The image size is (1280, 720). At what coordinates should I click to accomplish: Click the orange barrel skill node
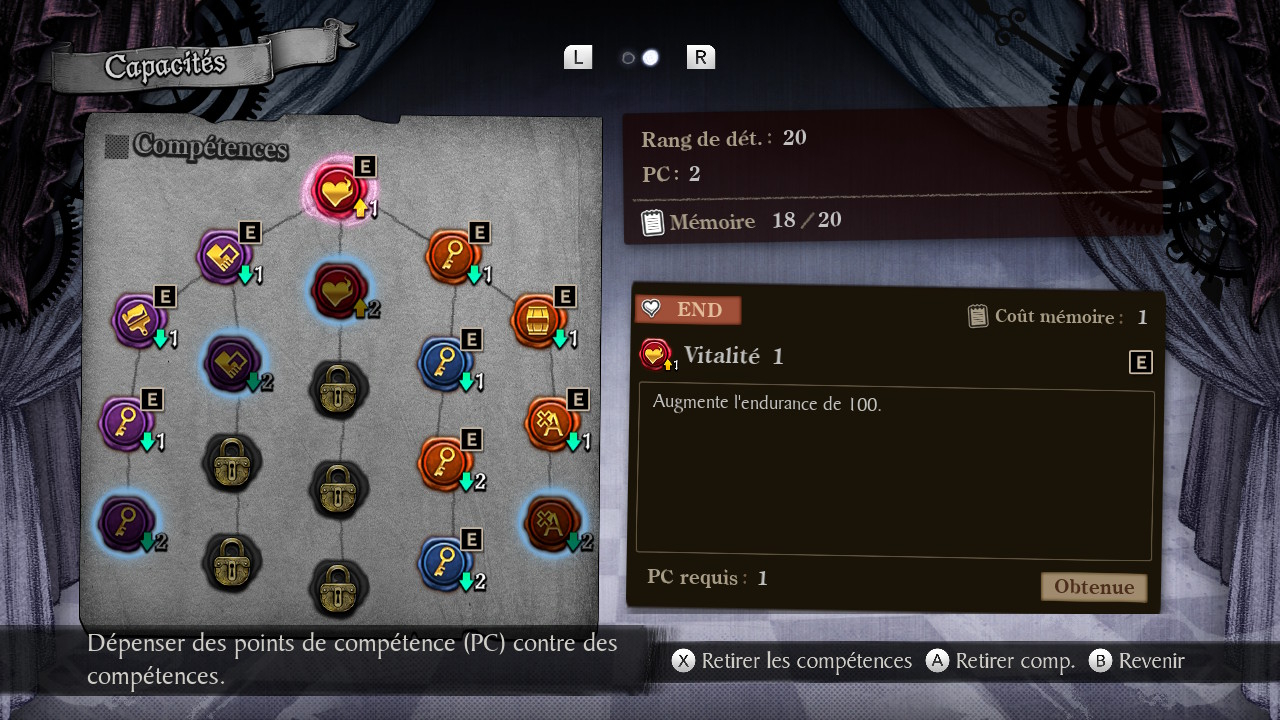point(538,319)
